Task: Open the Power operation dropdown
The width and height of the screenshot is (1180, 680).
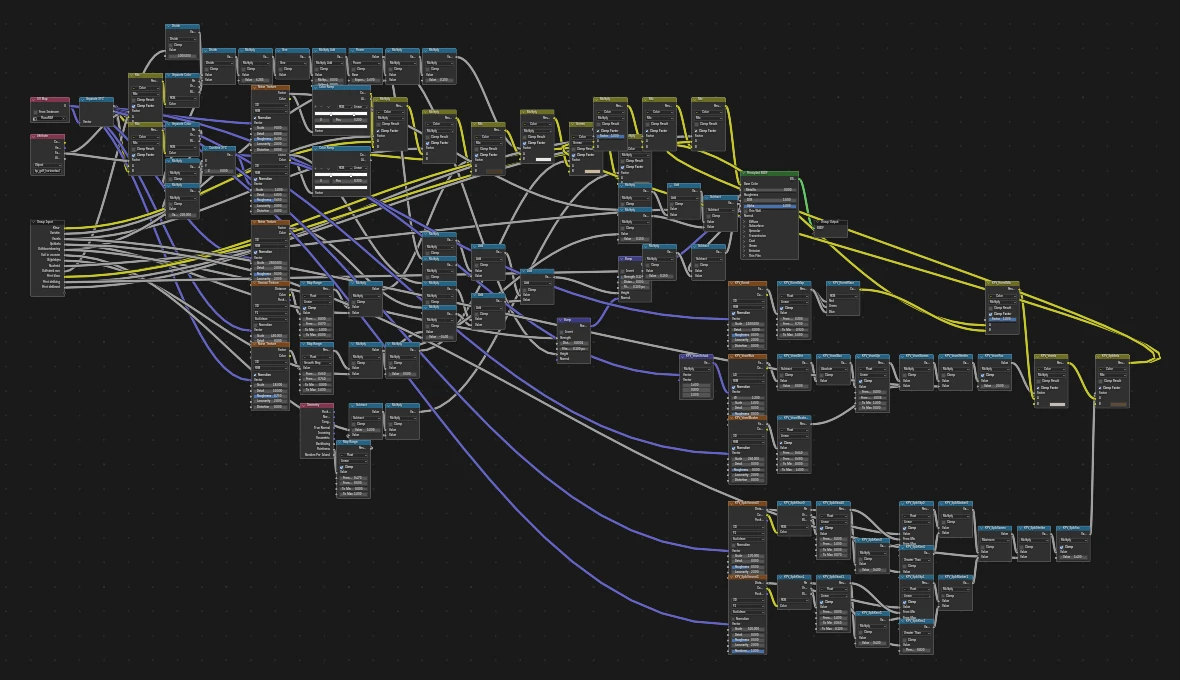Action: click(366, 63)
